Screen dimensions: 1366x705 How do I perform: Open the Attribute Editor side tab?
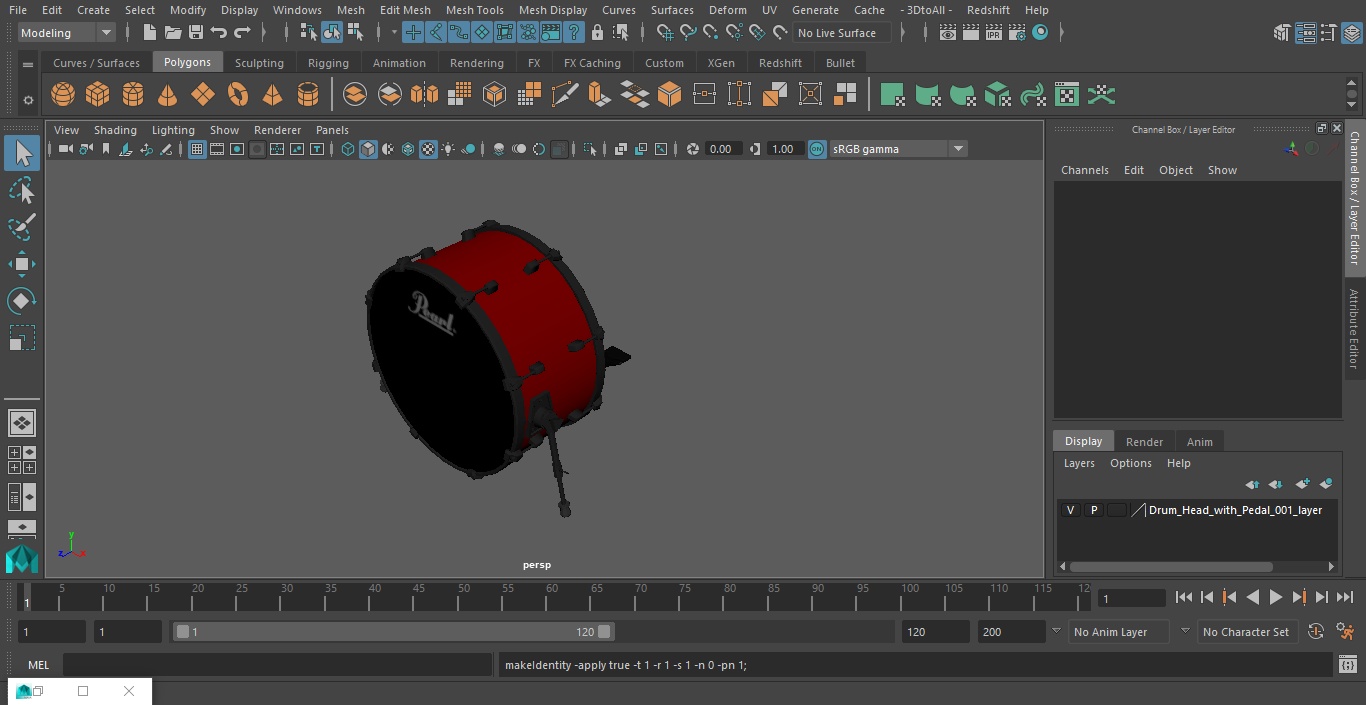(1354, 330)
